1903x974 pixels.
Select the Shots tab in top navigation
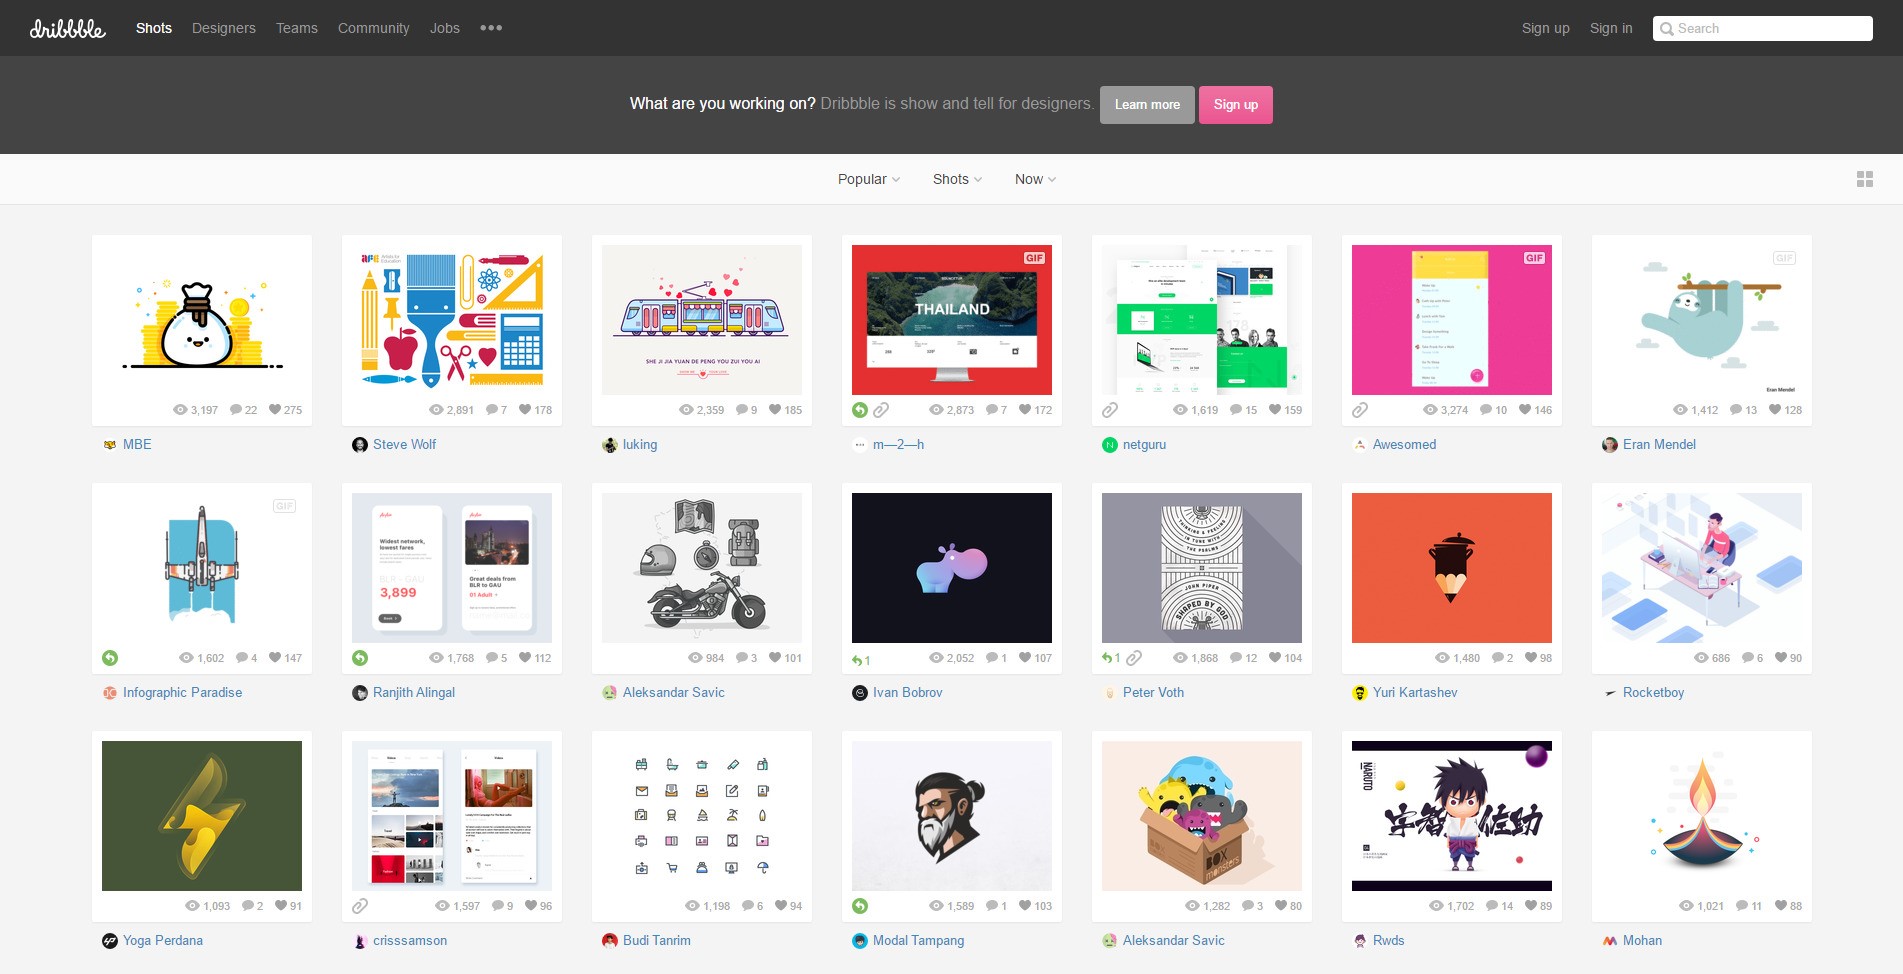[x=154, y=28]
